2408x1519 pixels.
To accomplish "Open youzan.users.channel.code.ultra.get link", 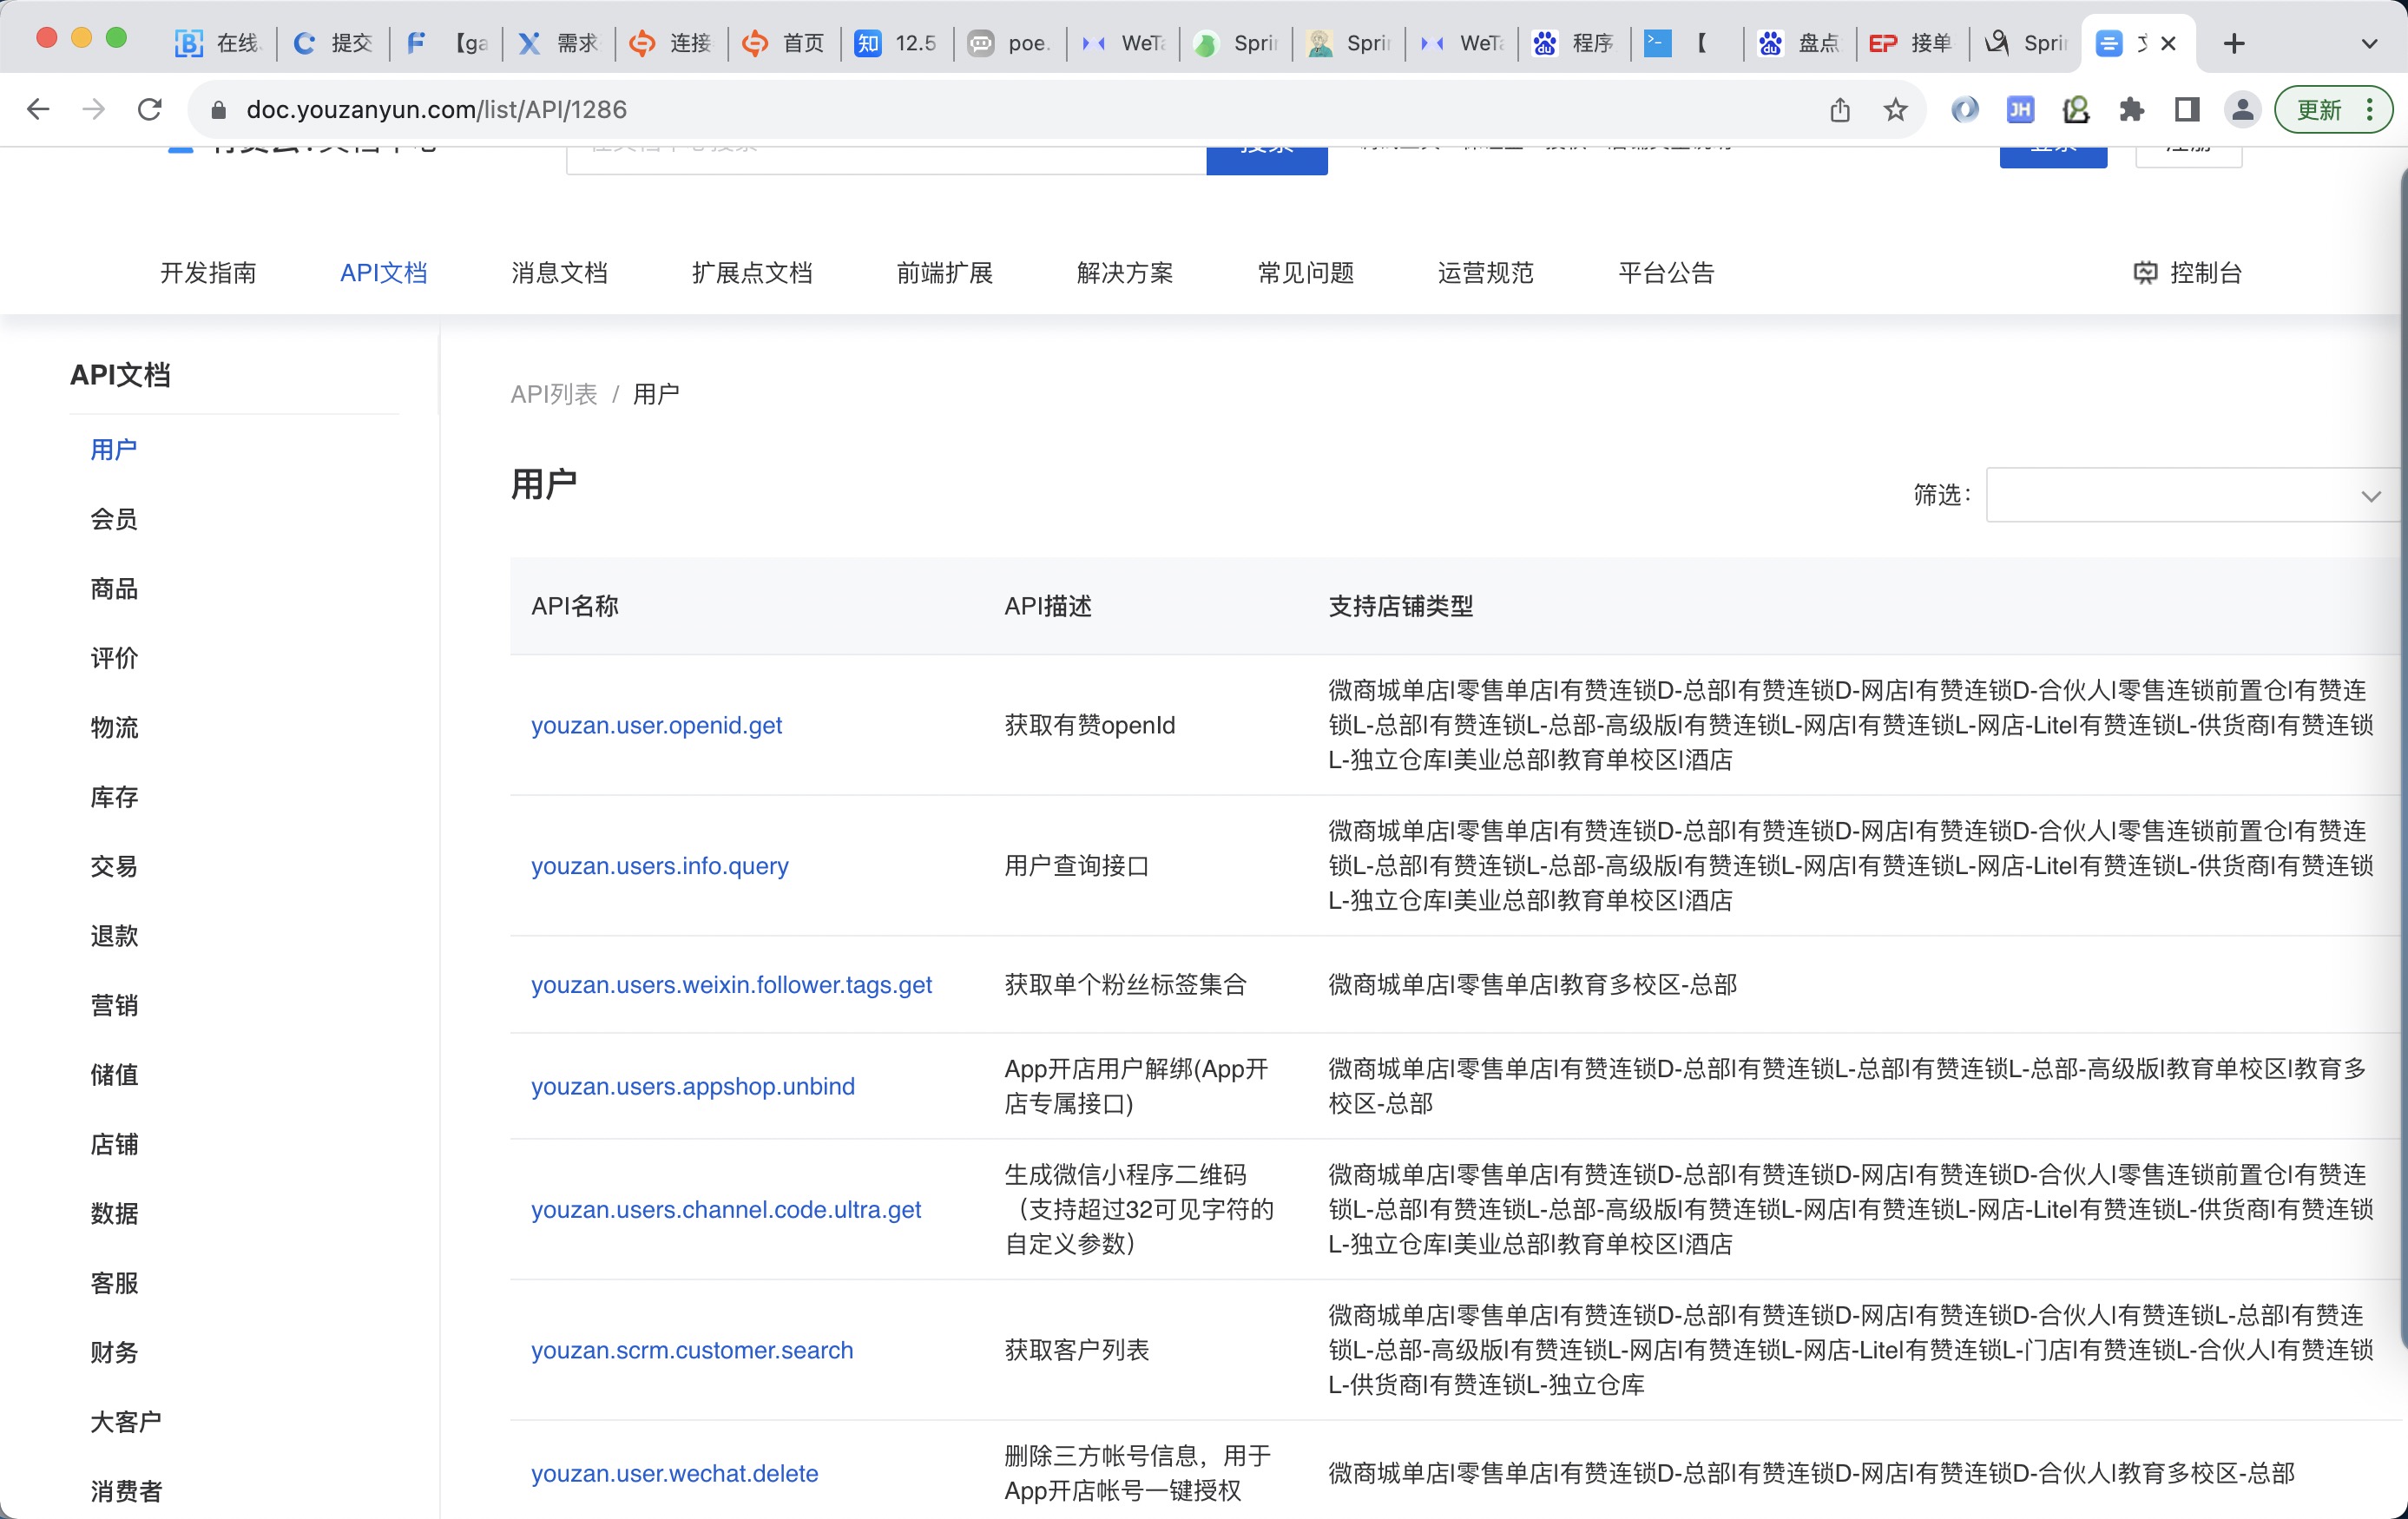I will point(726,1209).
